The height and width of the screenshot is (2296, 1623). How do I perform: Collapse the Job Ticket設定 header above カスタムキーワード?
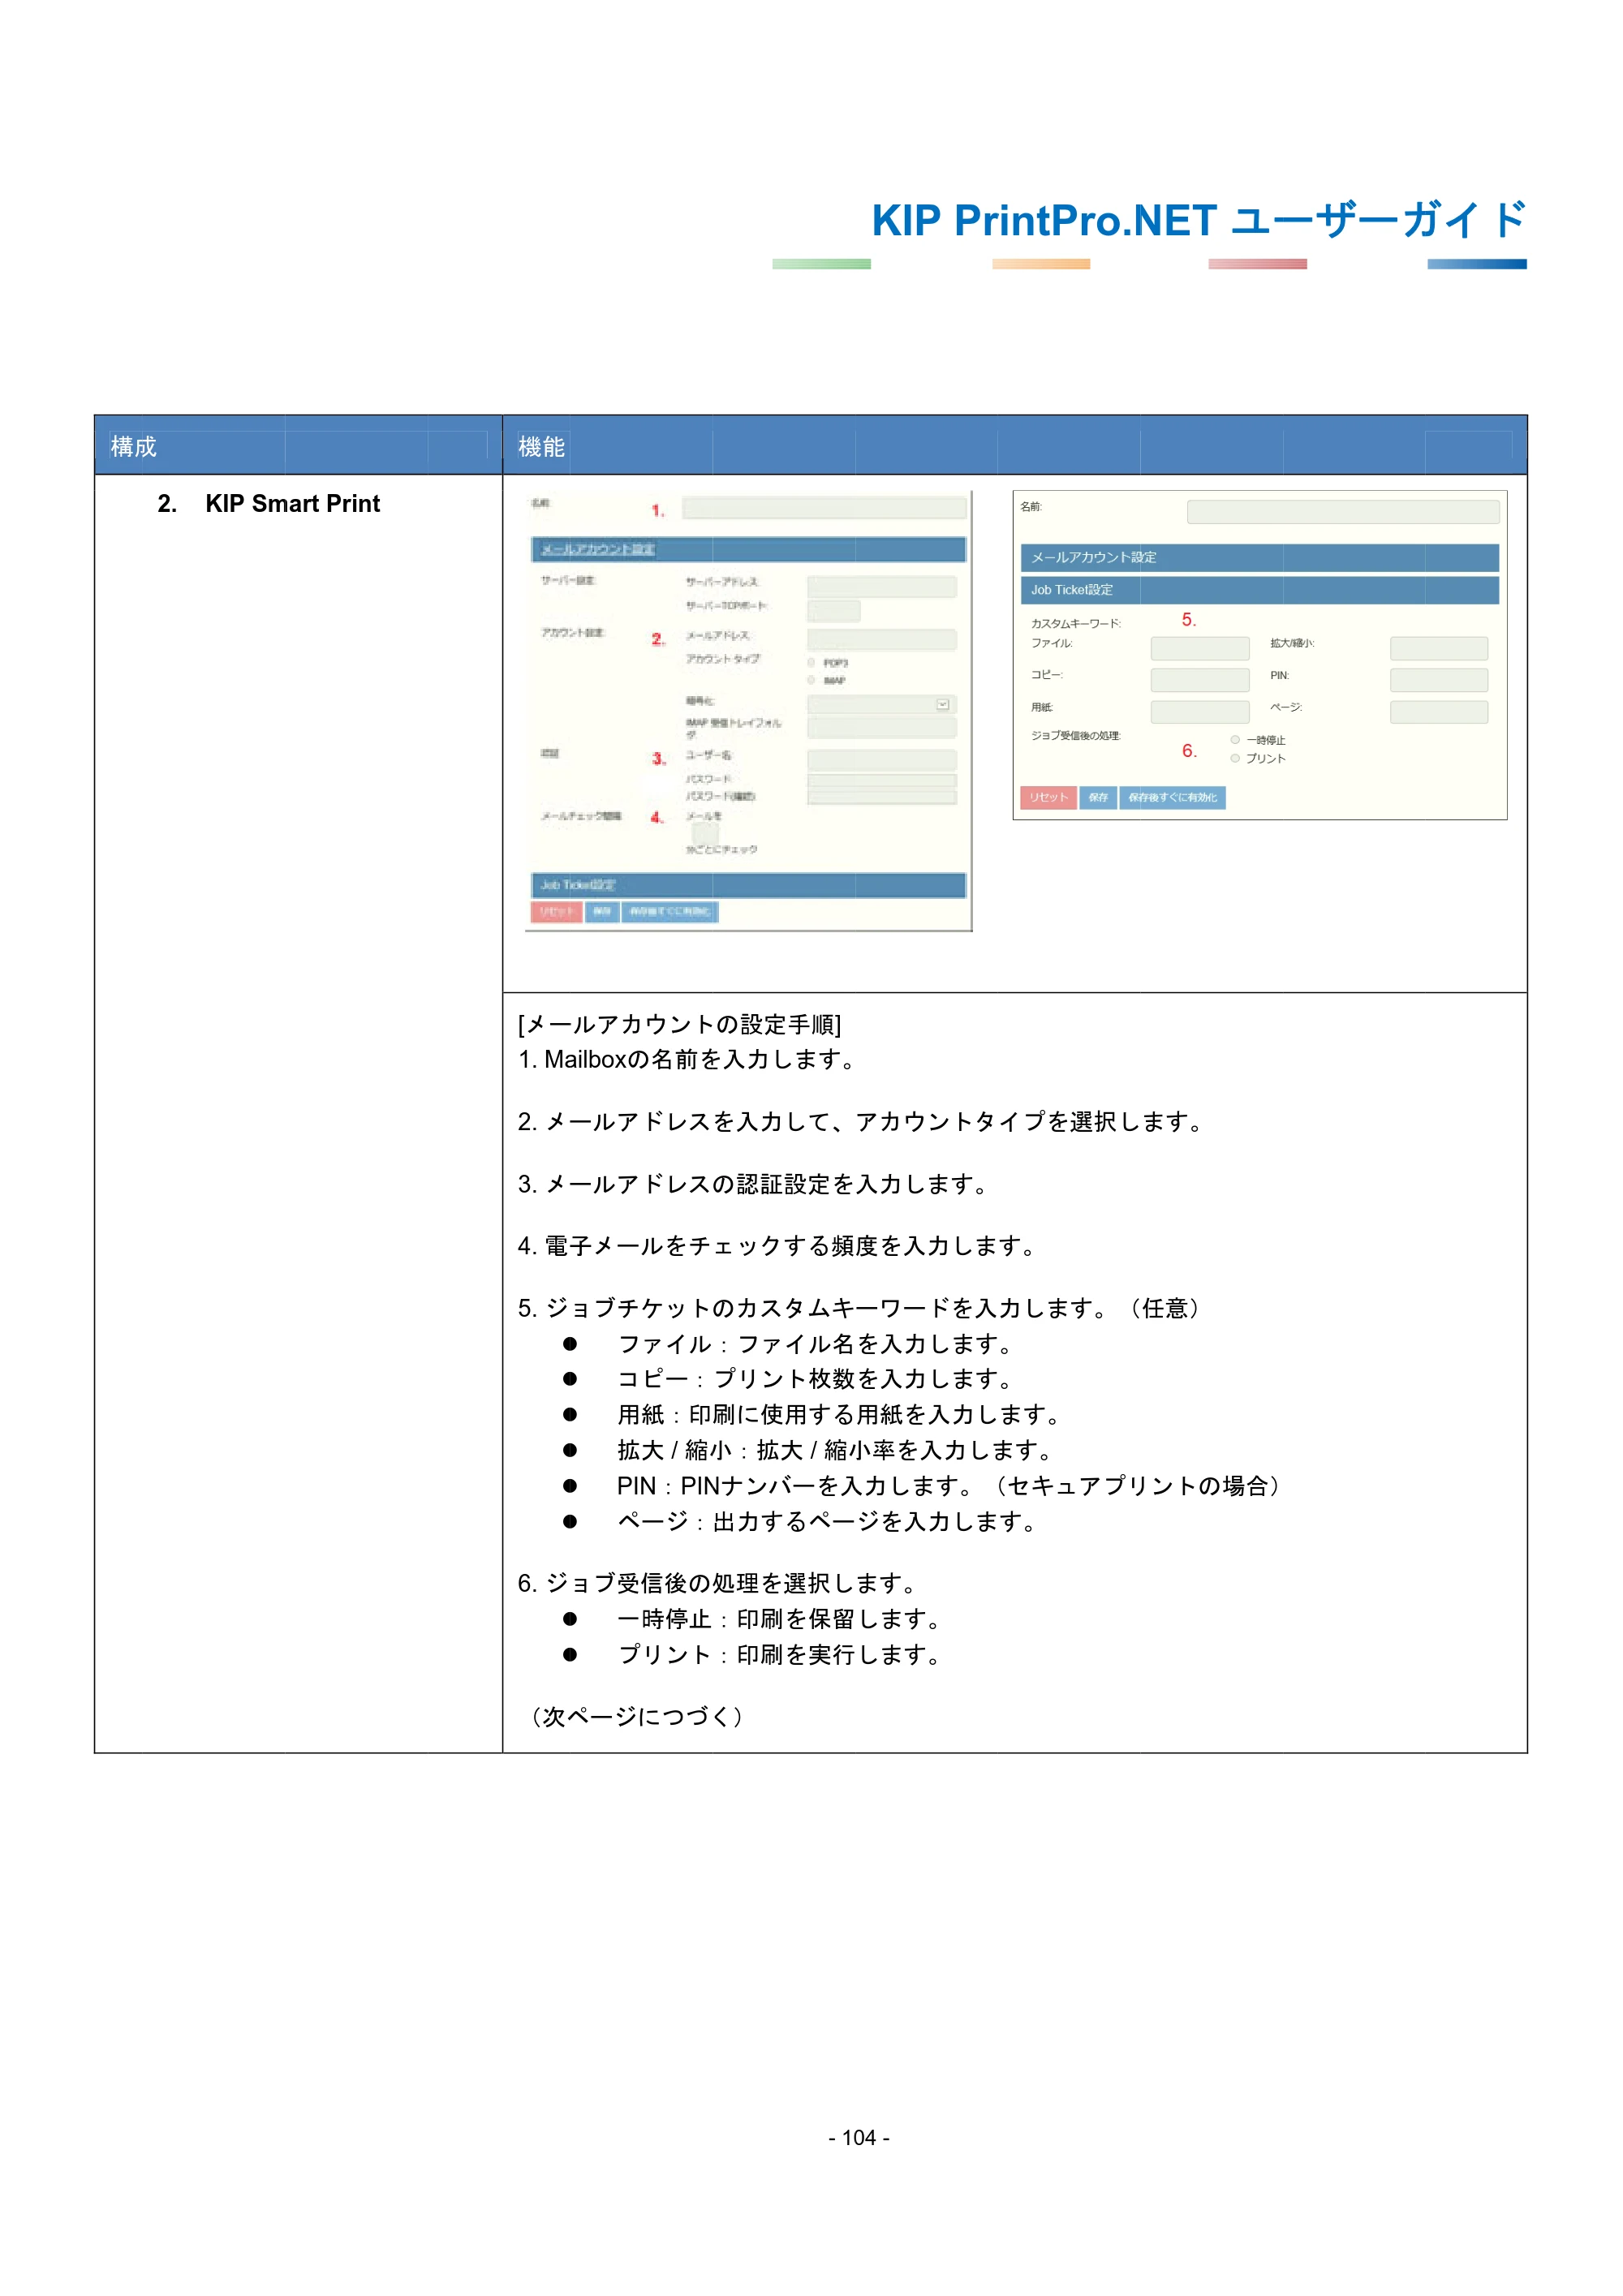pos(1259,590)
